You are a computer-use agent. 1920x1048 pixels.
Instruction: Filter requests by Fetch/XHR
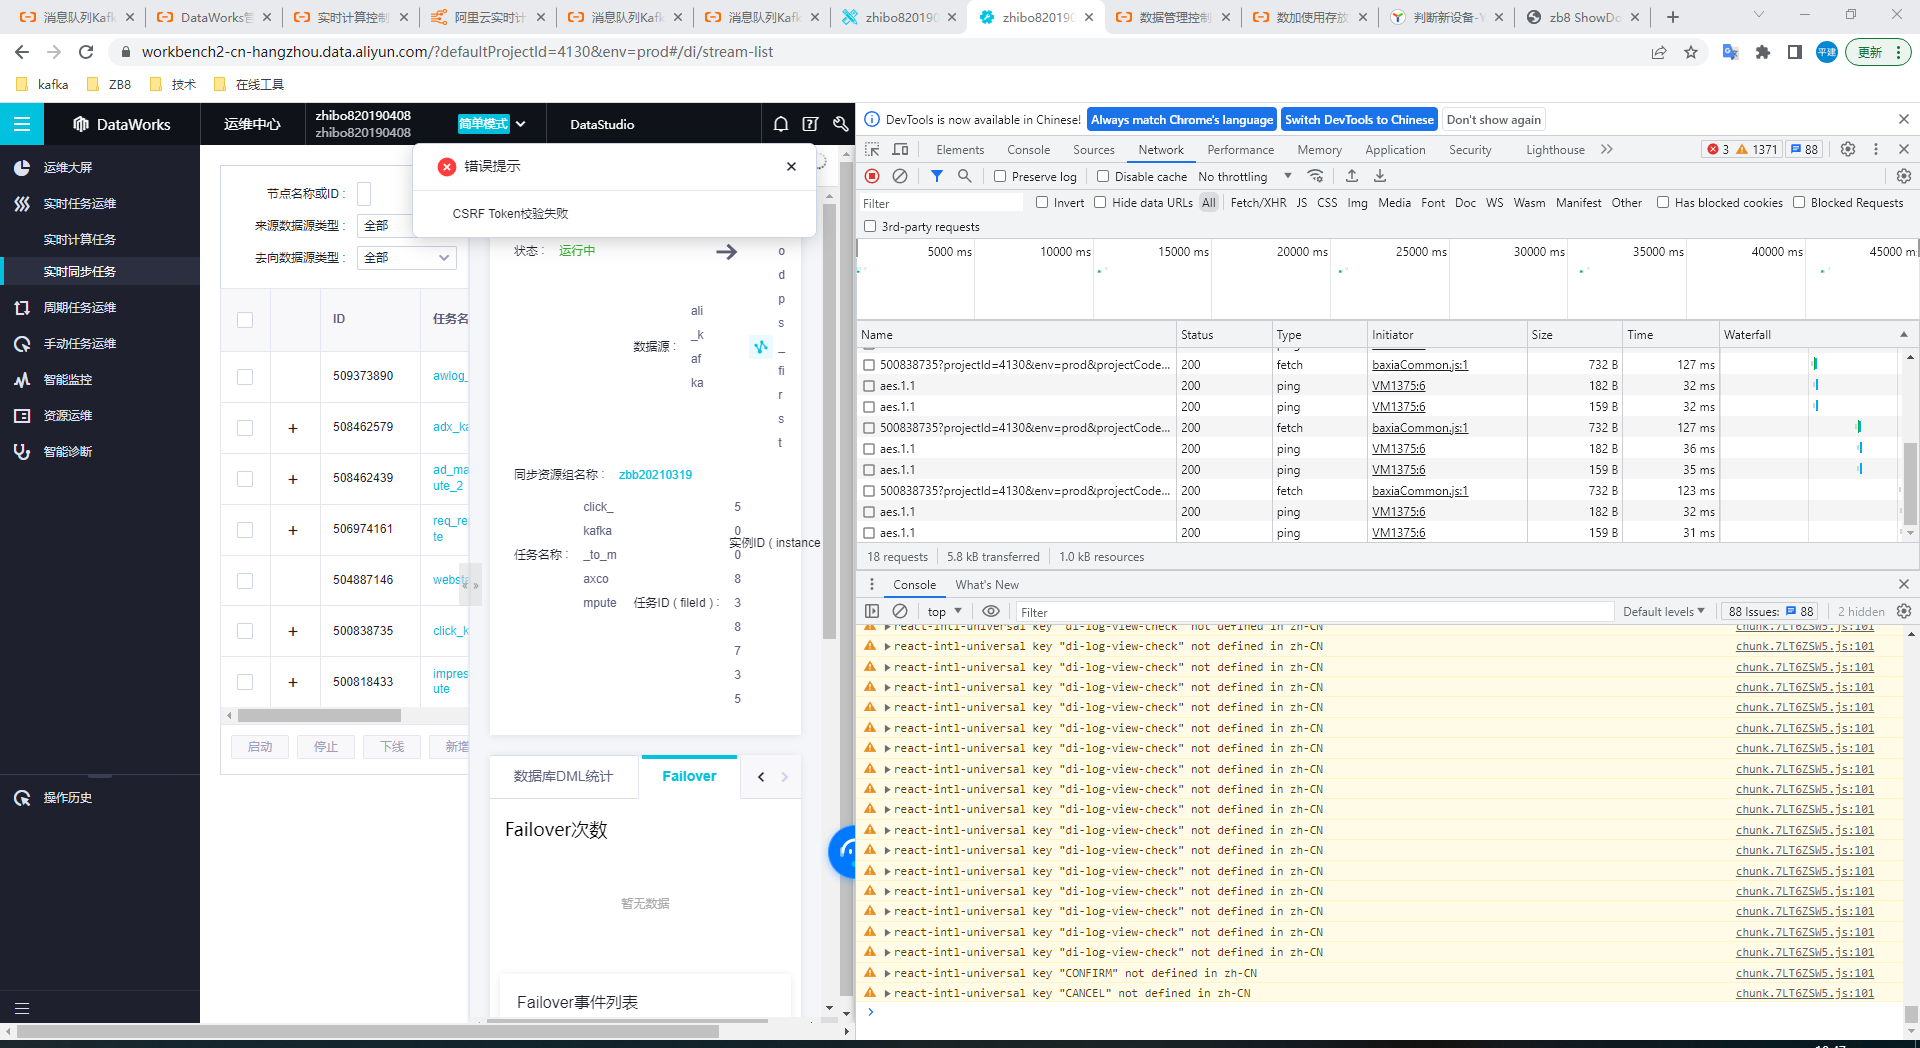click(1258, 202)
